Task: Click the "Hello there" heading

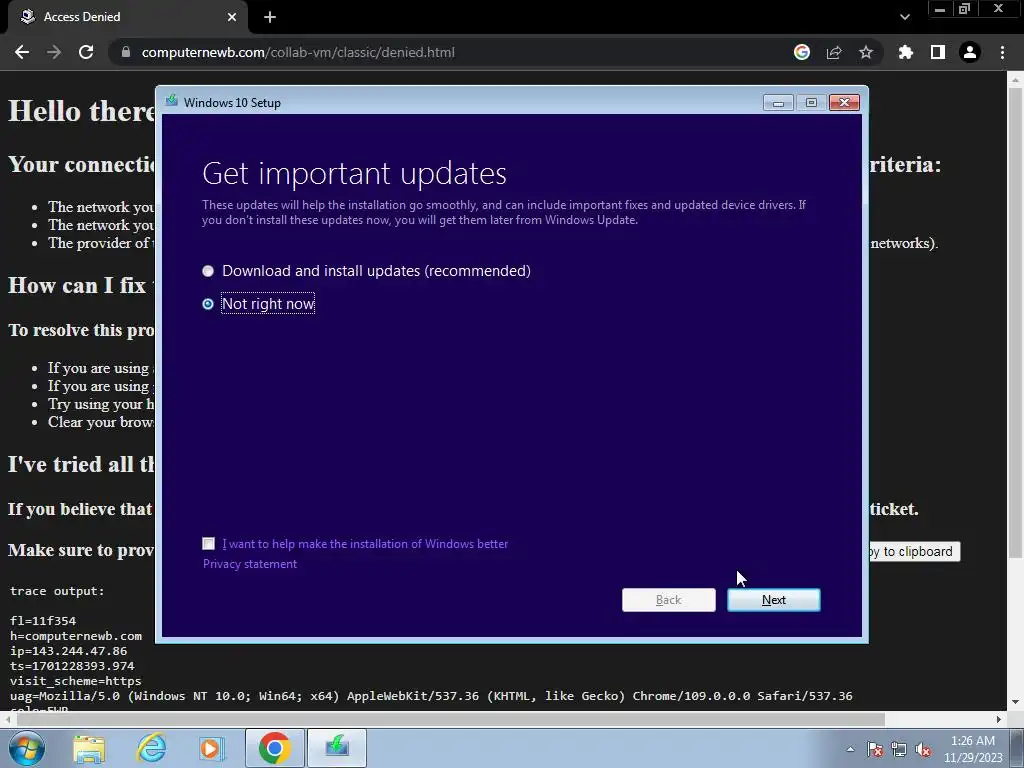Action: coord(82,111)
